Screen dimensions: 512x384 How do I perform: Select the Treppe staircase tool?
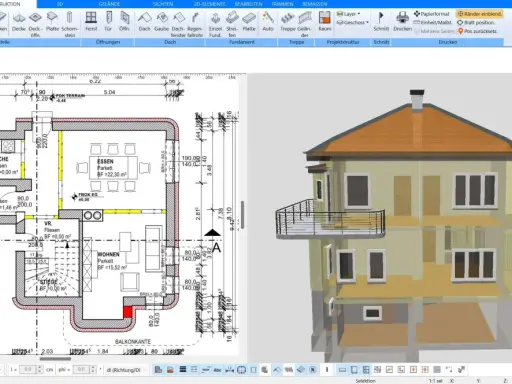[288, 22]
